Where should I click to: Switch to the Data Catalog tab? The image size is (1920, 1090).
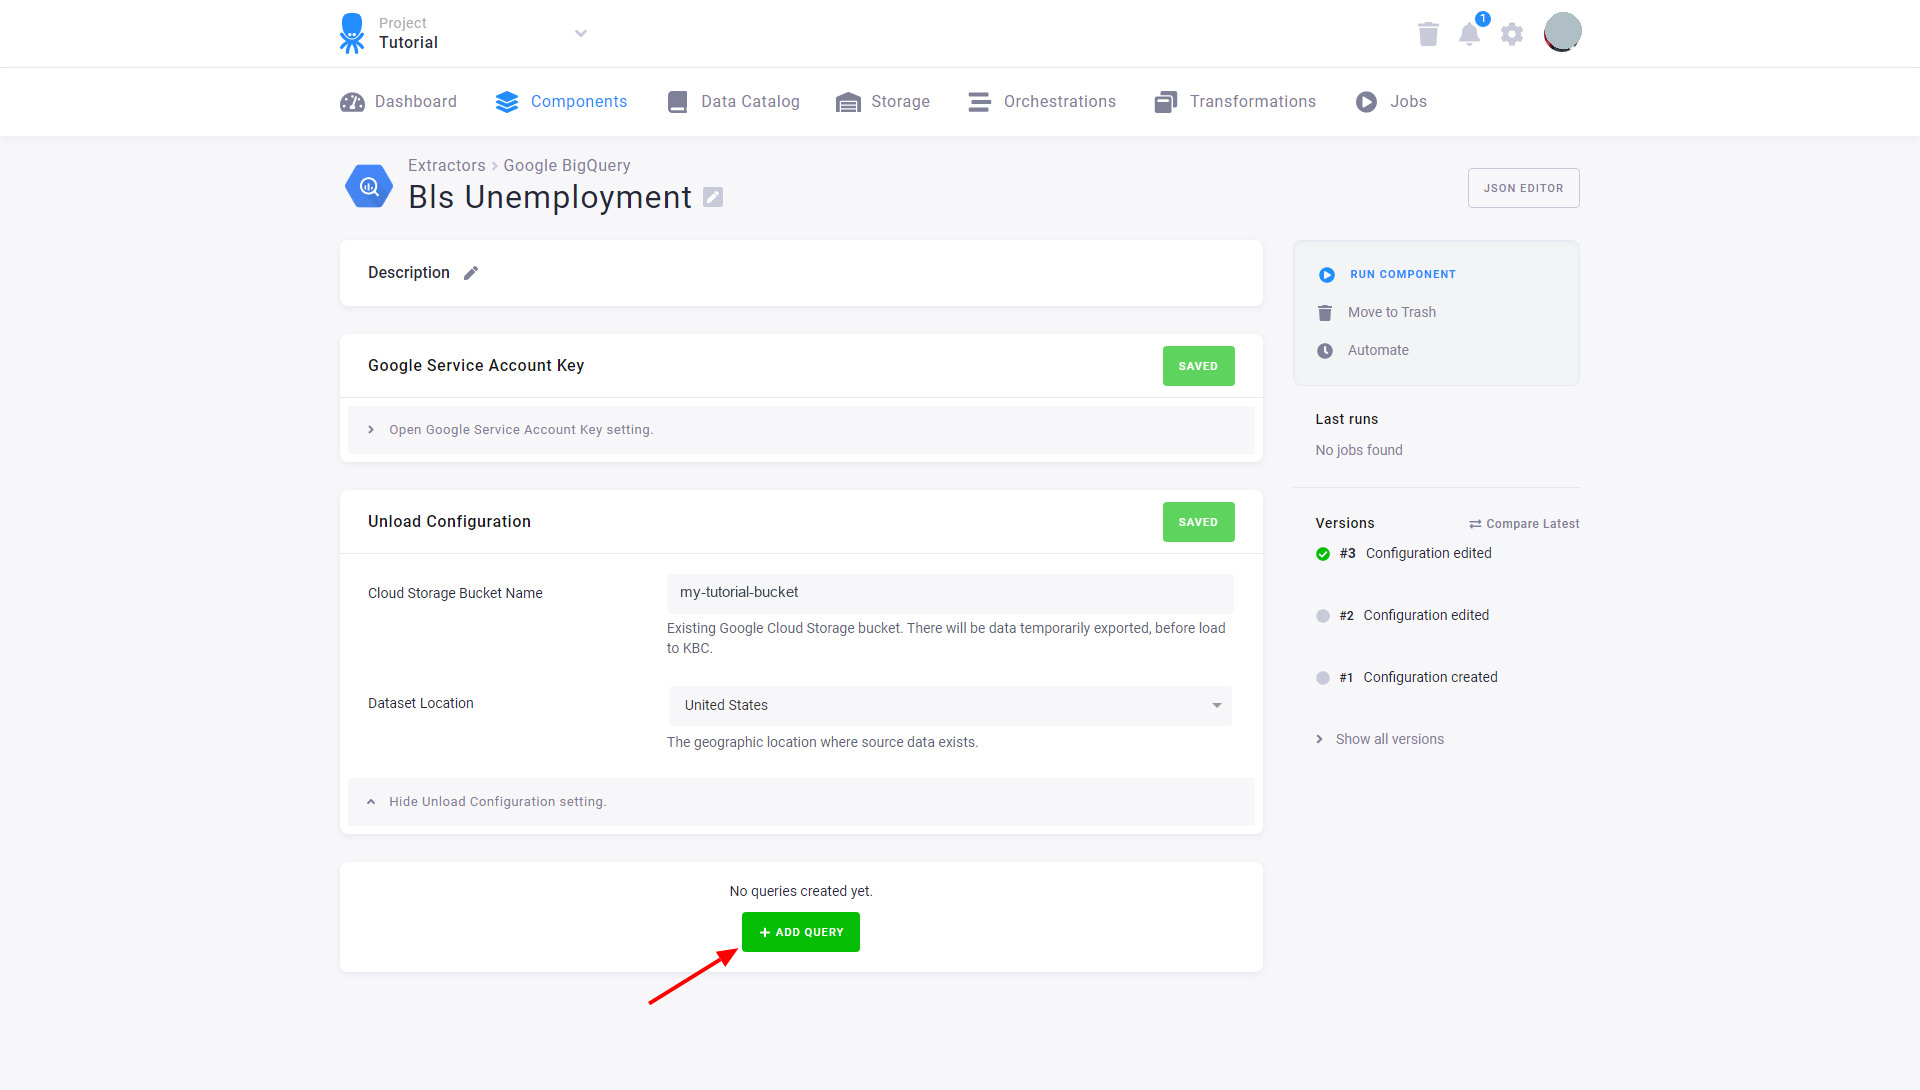click(x=733, y=102)
